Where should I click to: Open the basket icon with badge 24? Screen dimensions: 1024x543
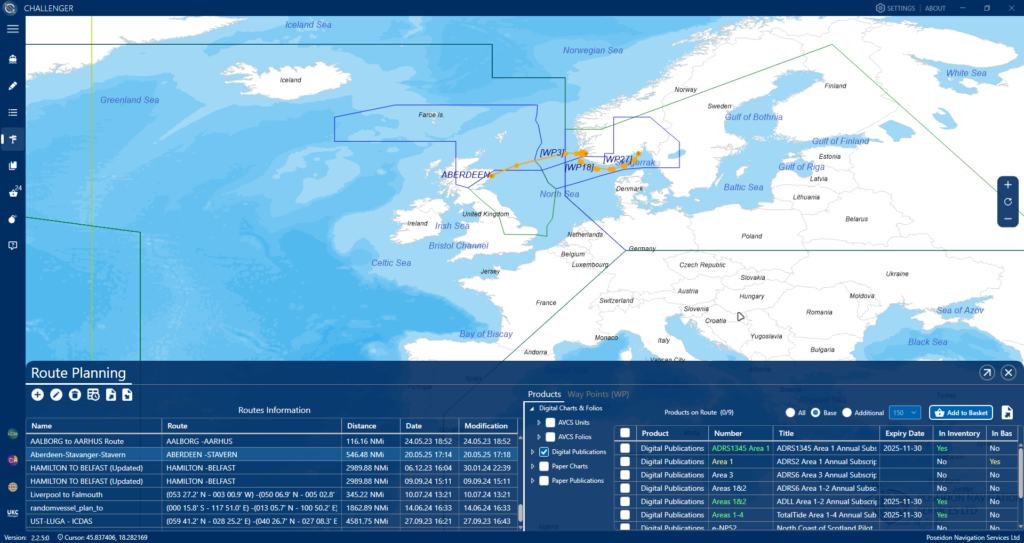12,193
